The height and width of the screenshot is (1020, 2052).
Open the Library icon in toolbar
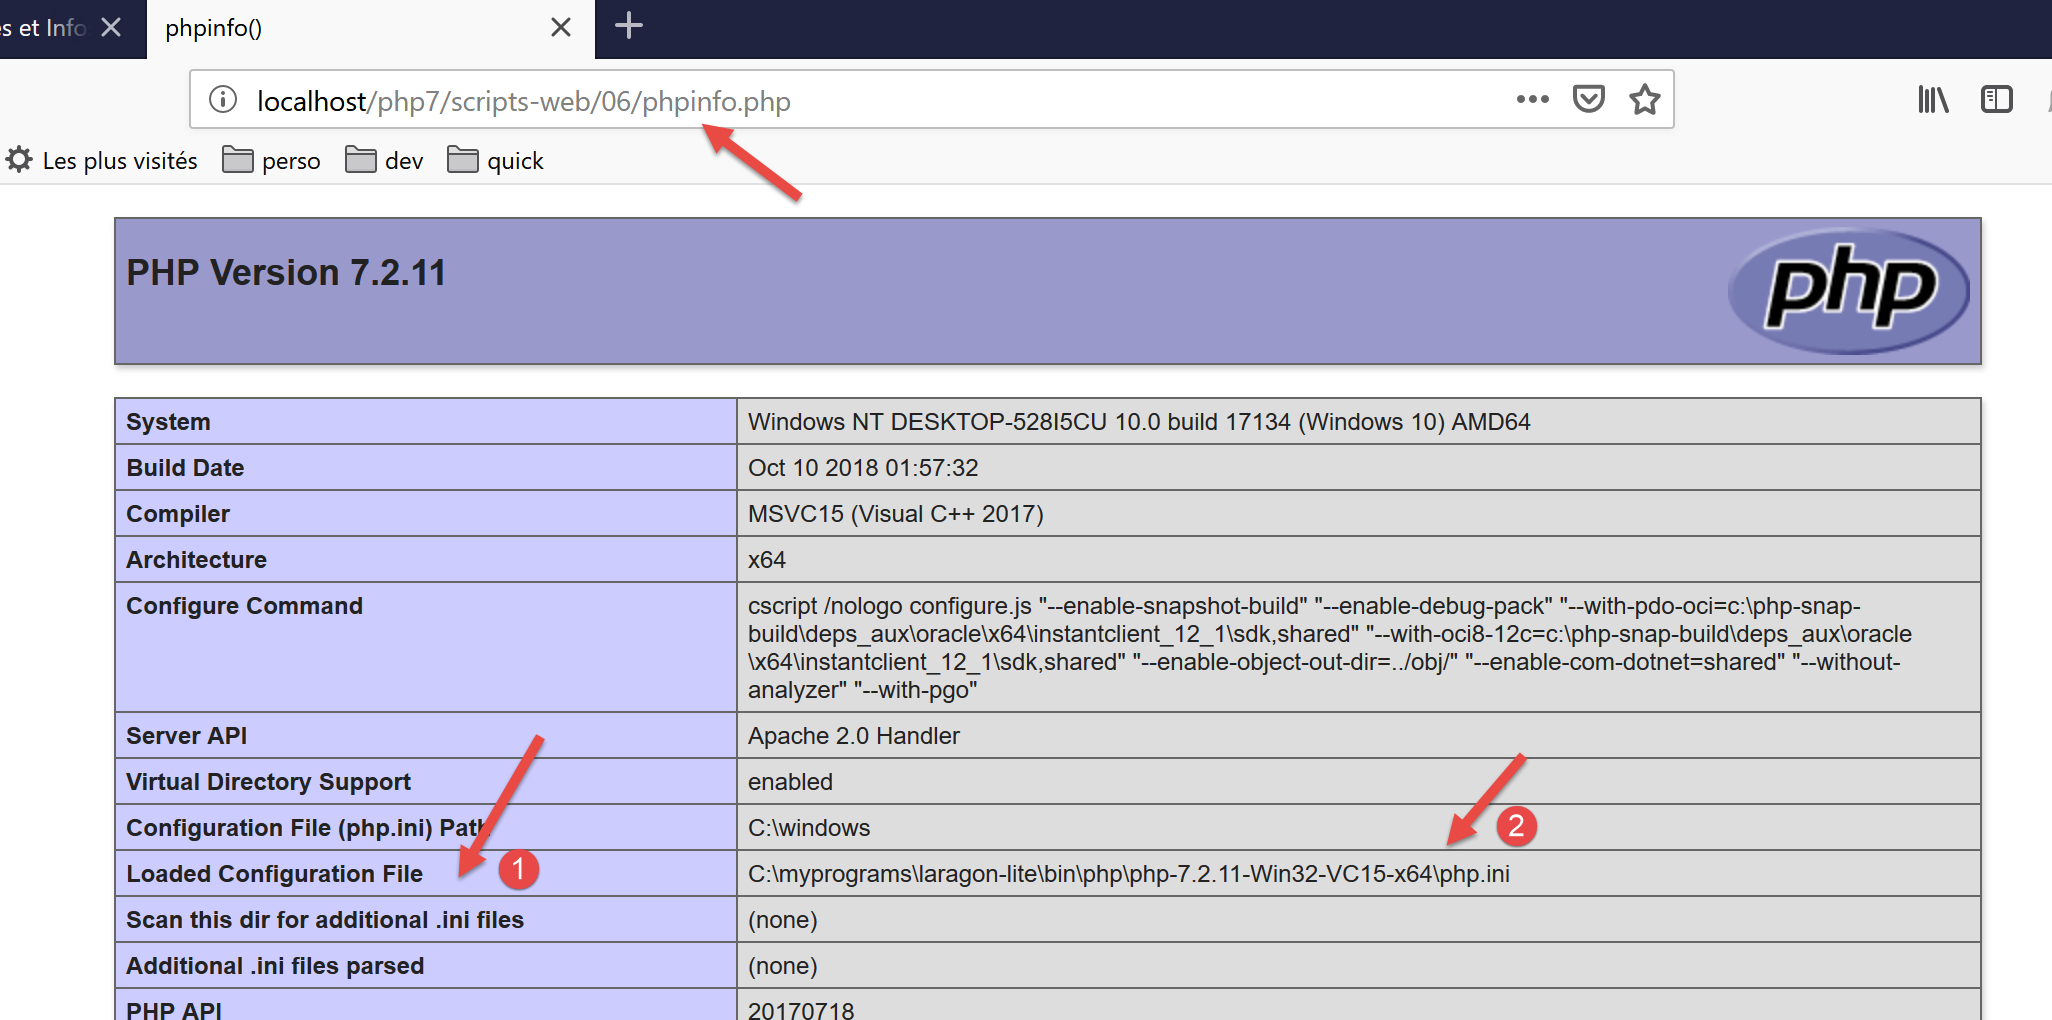coord(1932,99)
